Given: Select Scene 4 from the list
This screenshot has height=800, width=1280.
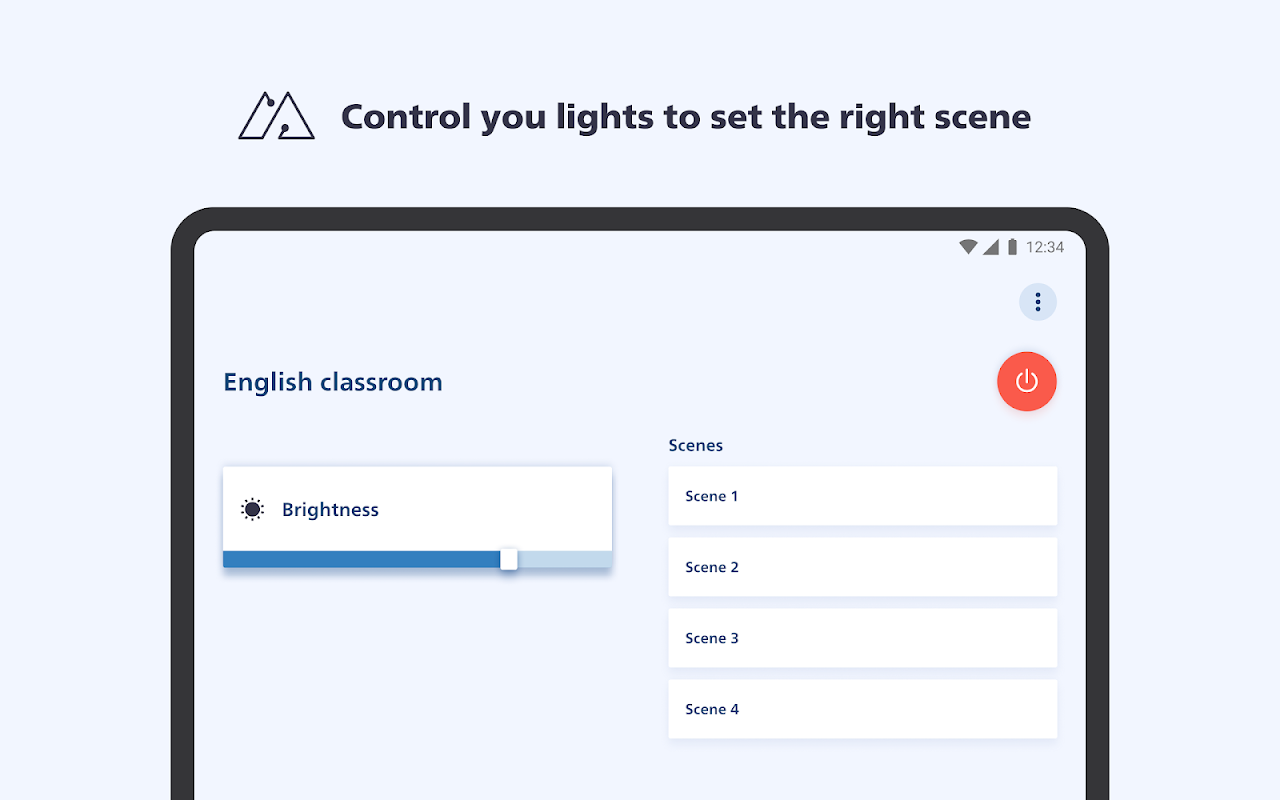Looking at the screenshot, I should click(863, 709).
